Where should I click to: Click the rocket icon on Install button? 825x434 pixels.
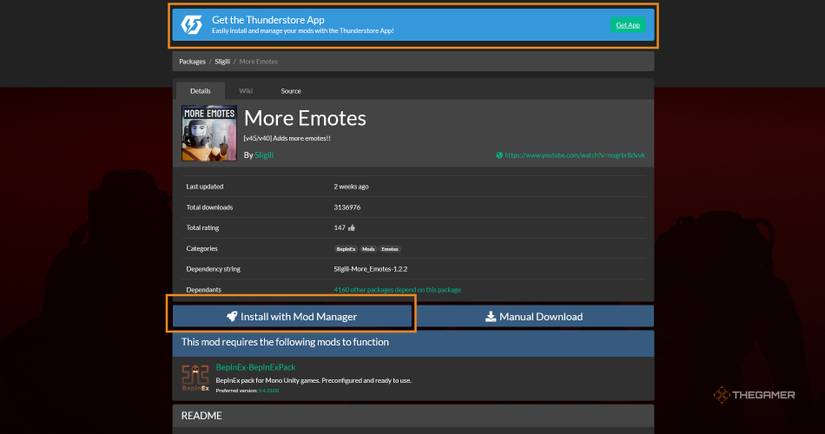[x=232, y=316]
